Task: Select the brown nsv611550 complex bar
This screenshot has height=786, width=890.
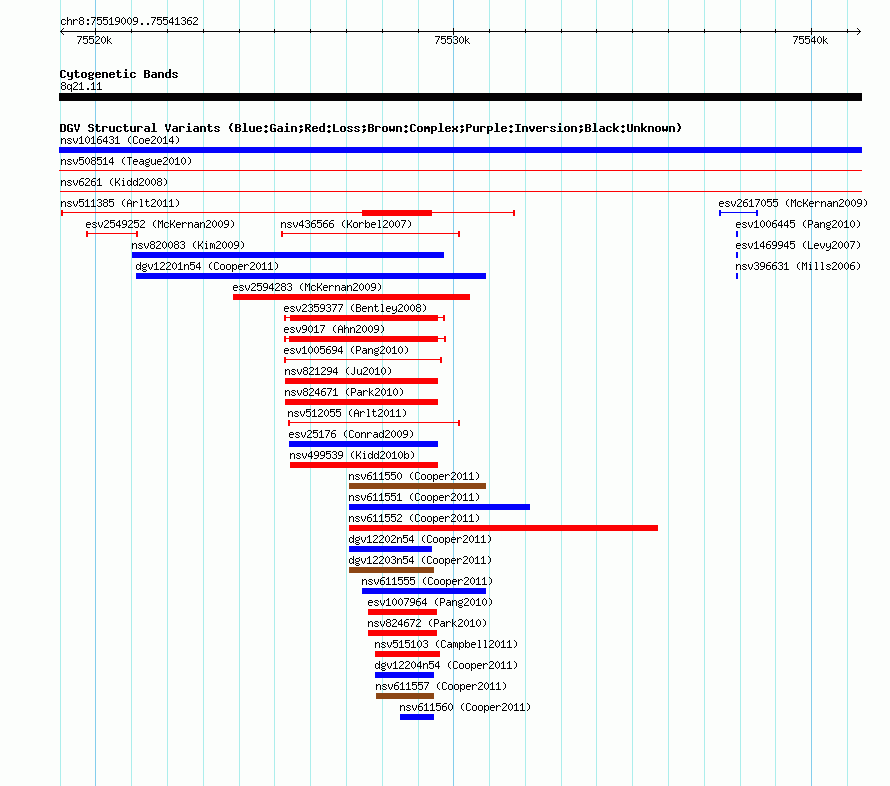Action: pyautogui.click(x=417, y=486)
